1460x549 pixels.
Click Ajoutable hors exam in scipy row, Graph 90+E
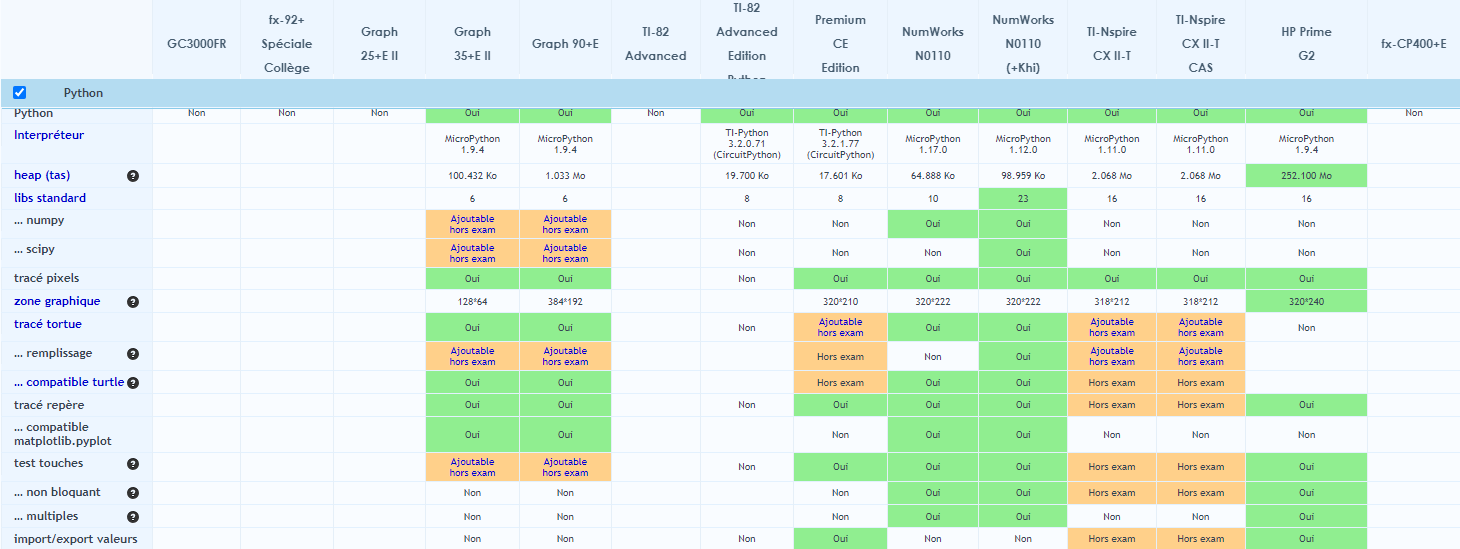(x=565, y=253)
